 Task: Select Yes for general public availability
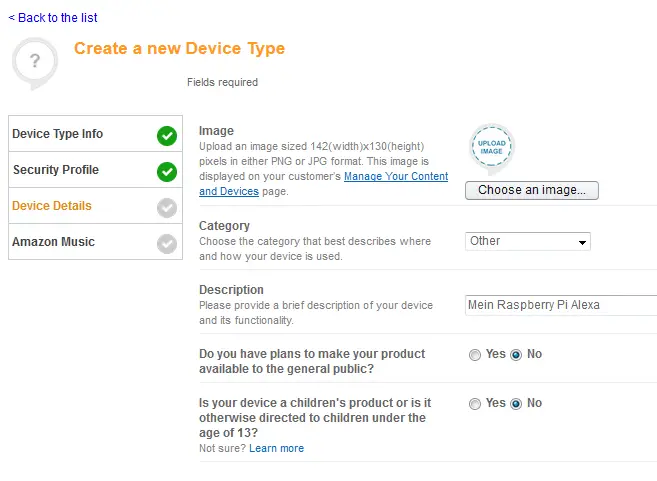475,355
